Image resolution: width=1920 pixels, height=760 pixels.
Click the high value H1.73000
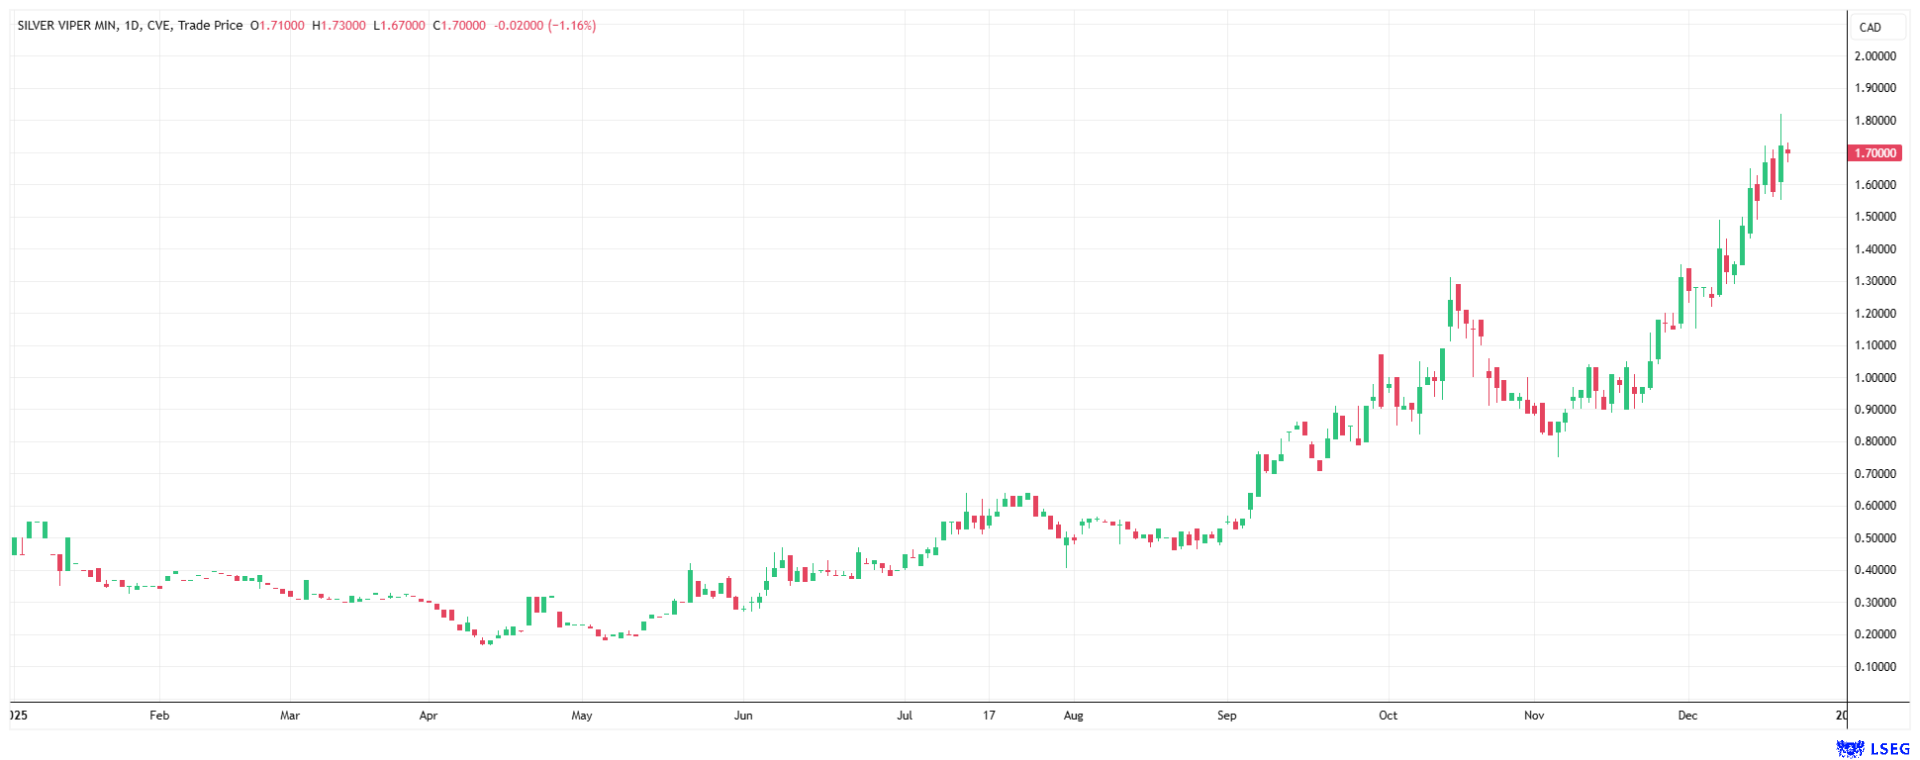point(339,26)
